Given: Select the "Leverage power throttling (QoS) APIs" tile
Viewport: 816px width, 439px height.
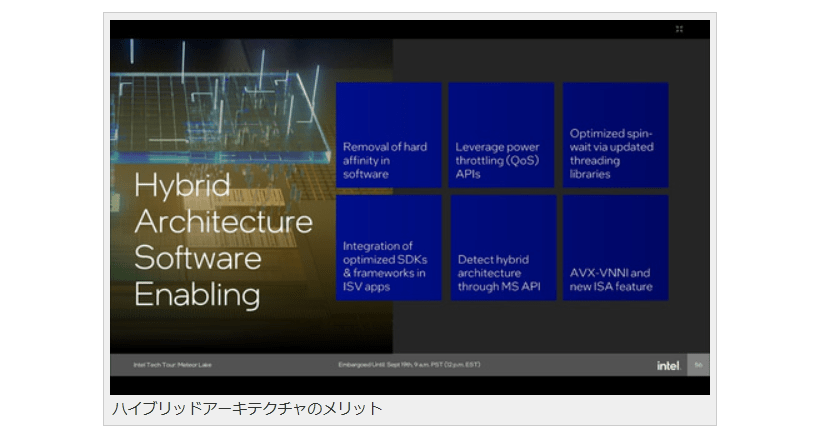Looking at the screenshot, I should pos(501,135).
